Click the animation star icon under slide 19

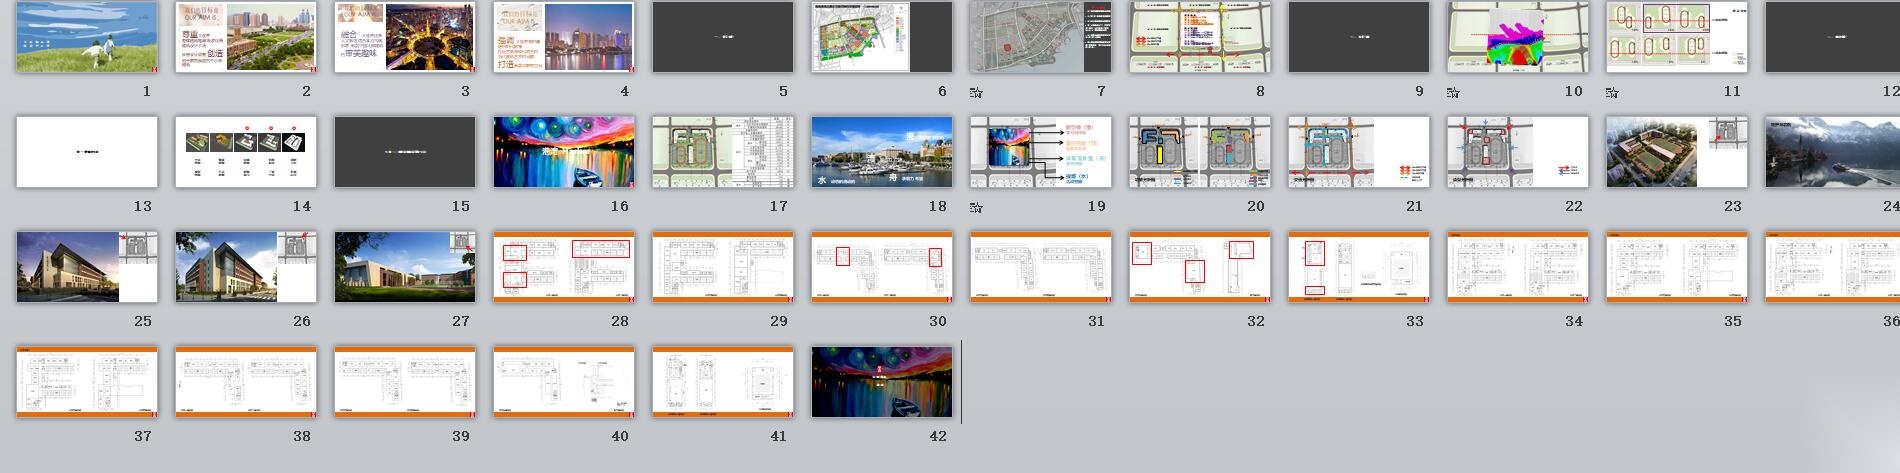click(975, 208)
